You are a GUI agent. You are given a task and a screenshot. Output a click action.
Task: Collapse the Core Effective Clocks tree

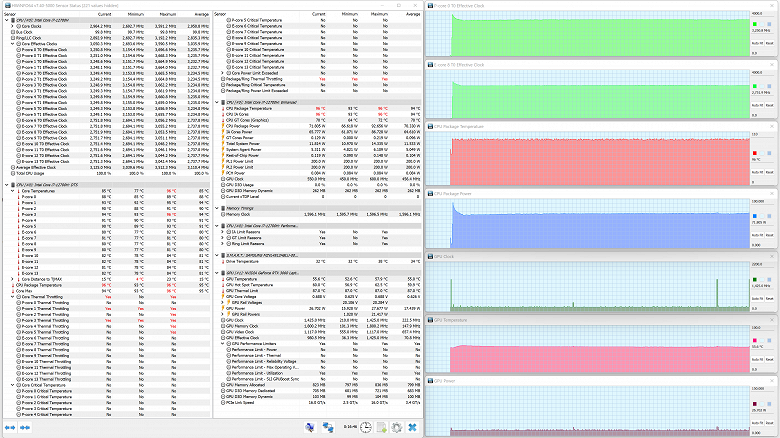pyautogui.click(x=12, y=45)
